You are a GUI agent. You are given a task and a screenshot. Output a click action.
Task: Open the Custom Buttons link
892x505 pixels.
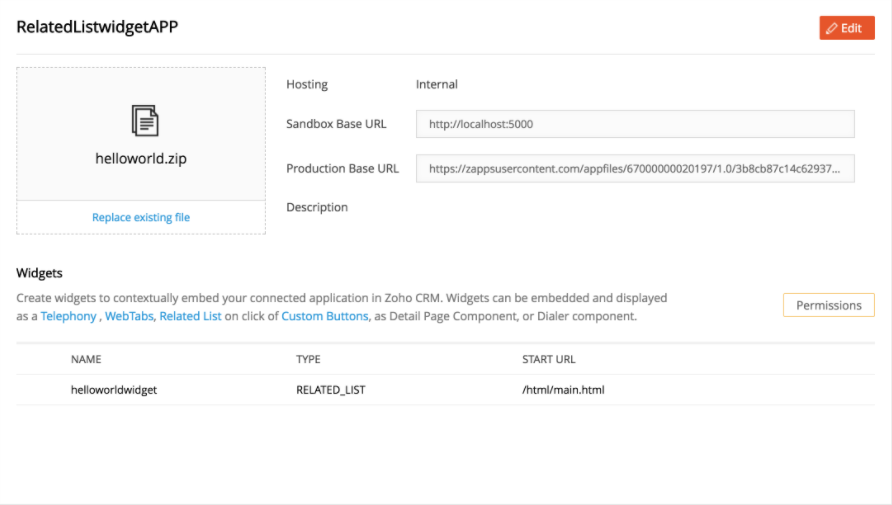pos(325,316)
